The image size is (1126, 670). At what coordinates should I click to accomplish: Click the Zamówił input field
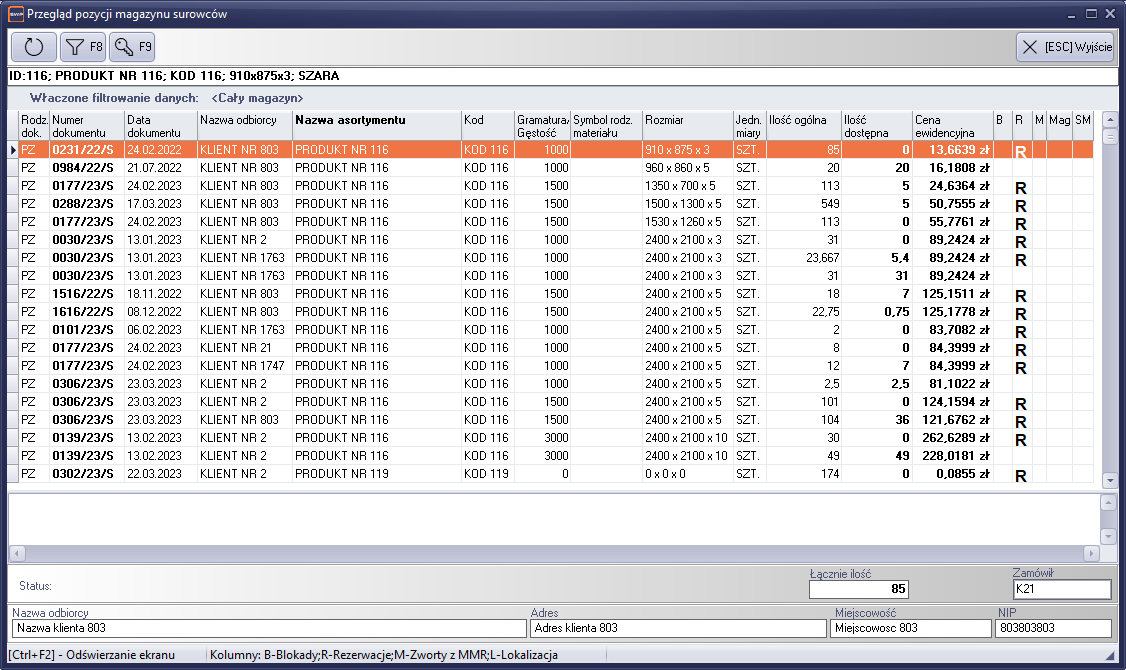[1061, 589]
